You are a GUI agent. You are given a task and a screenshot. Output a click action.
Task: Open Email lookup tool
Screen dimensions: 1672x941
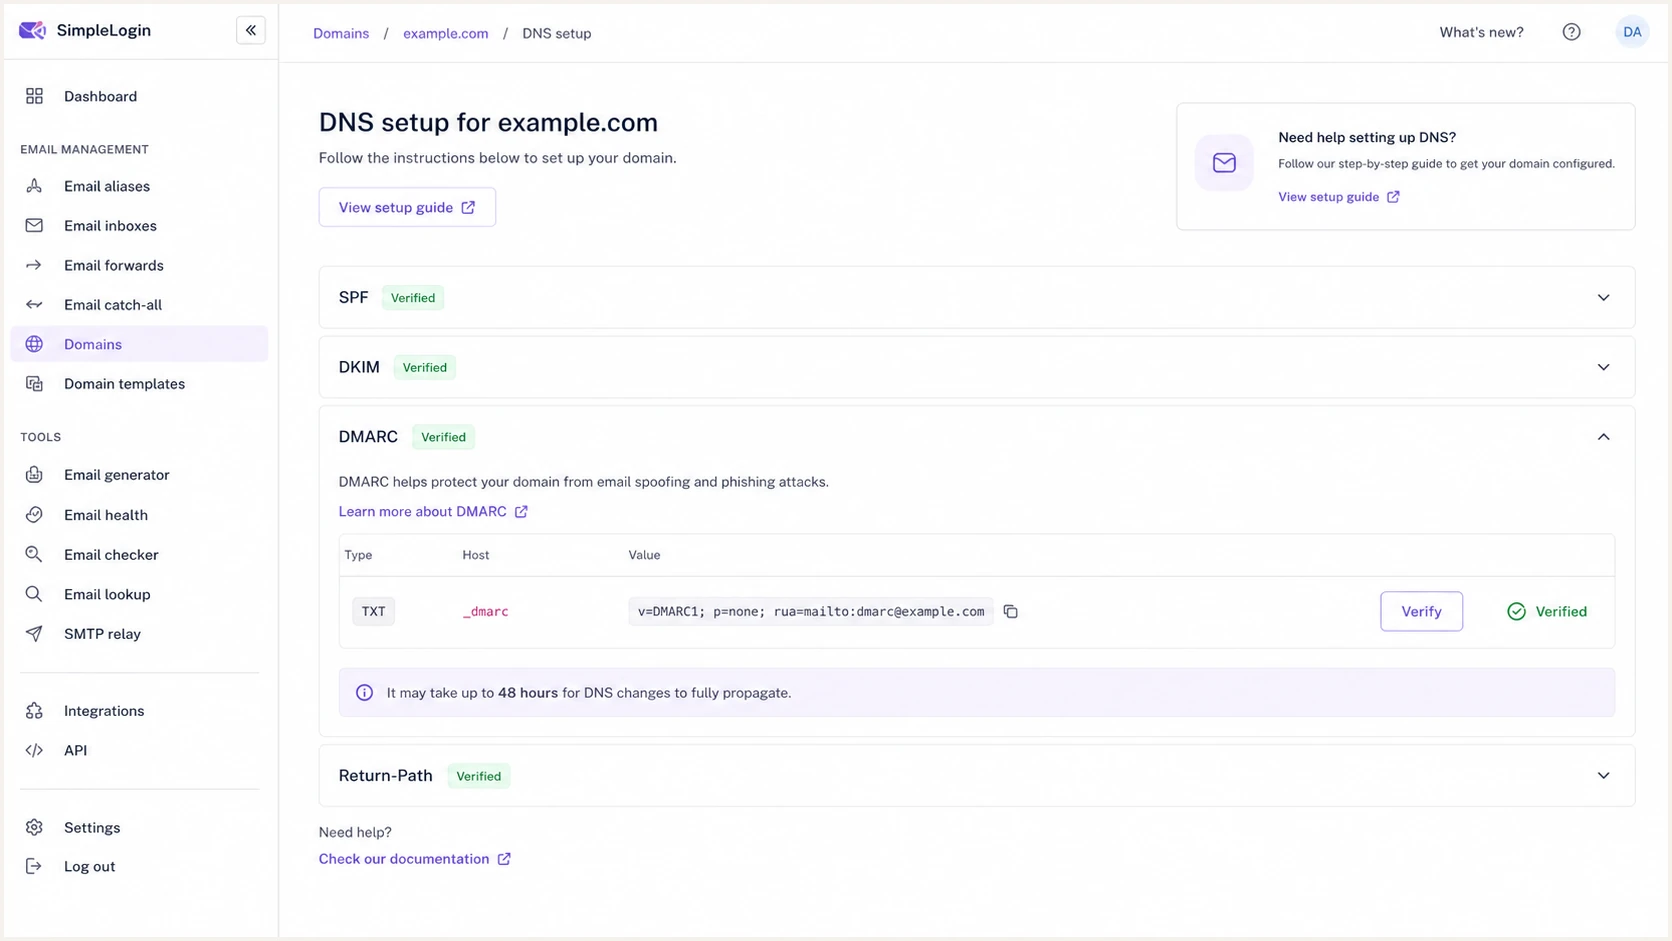pyautogui.click(x=139, y=594)
